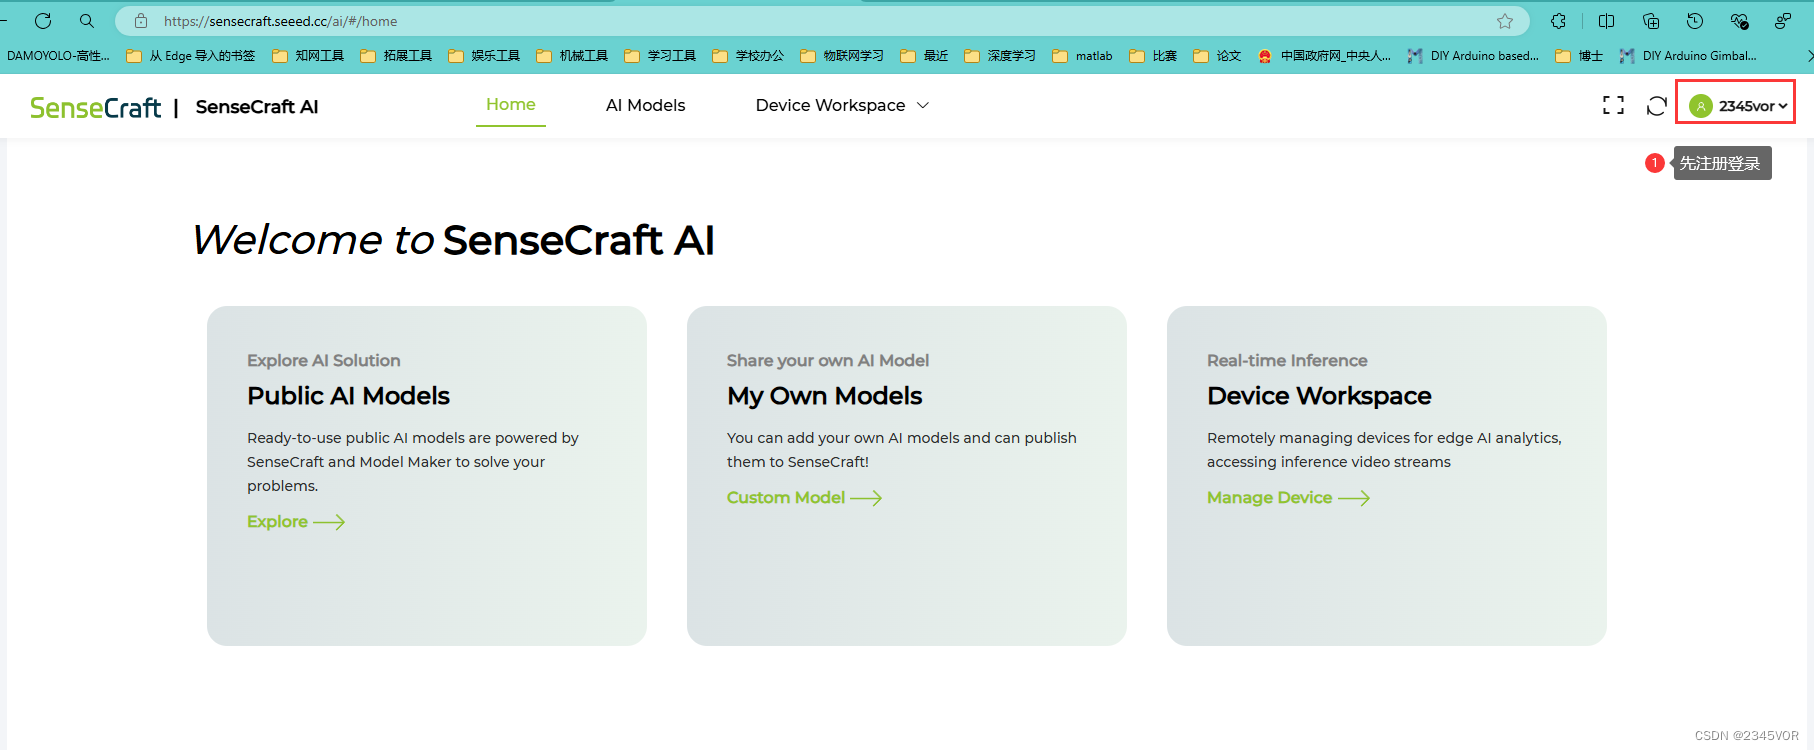Open the browser extensions puzzle icon
The width and height of the screenshot is (1814, 750).
click(1558, 21)
